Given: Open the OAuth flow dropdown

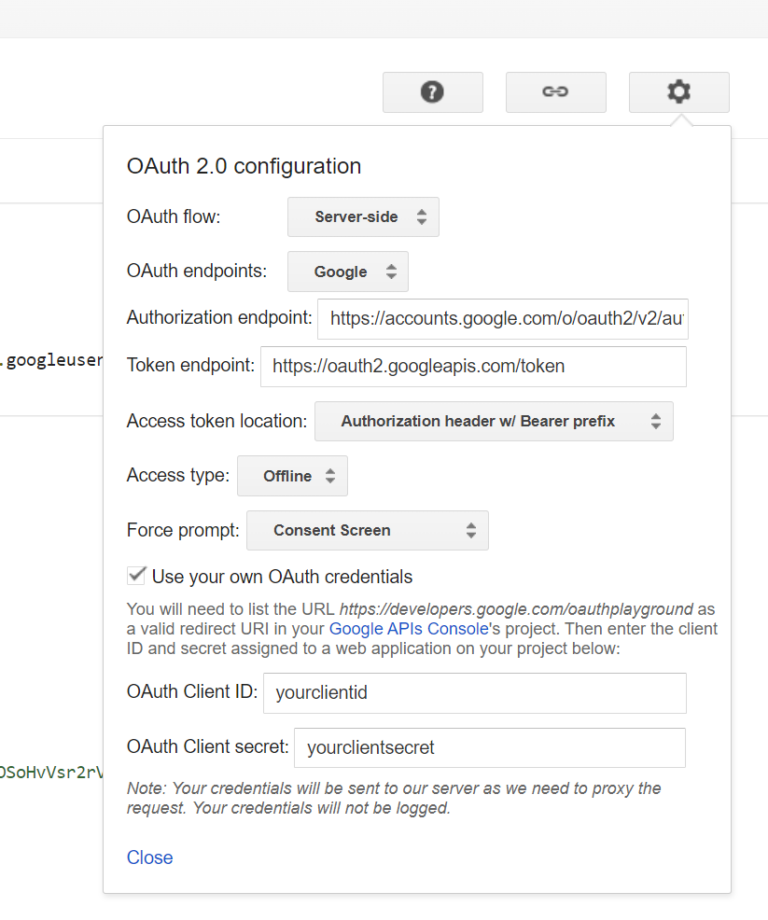Looking at the screenshot, I should tap(362, 217).
